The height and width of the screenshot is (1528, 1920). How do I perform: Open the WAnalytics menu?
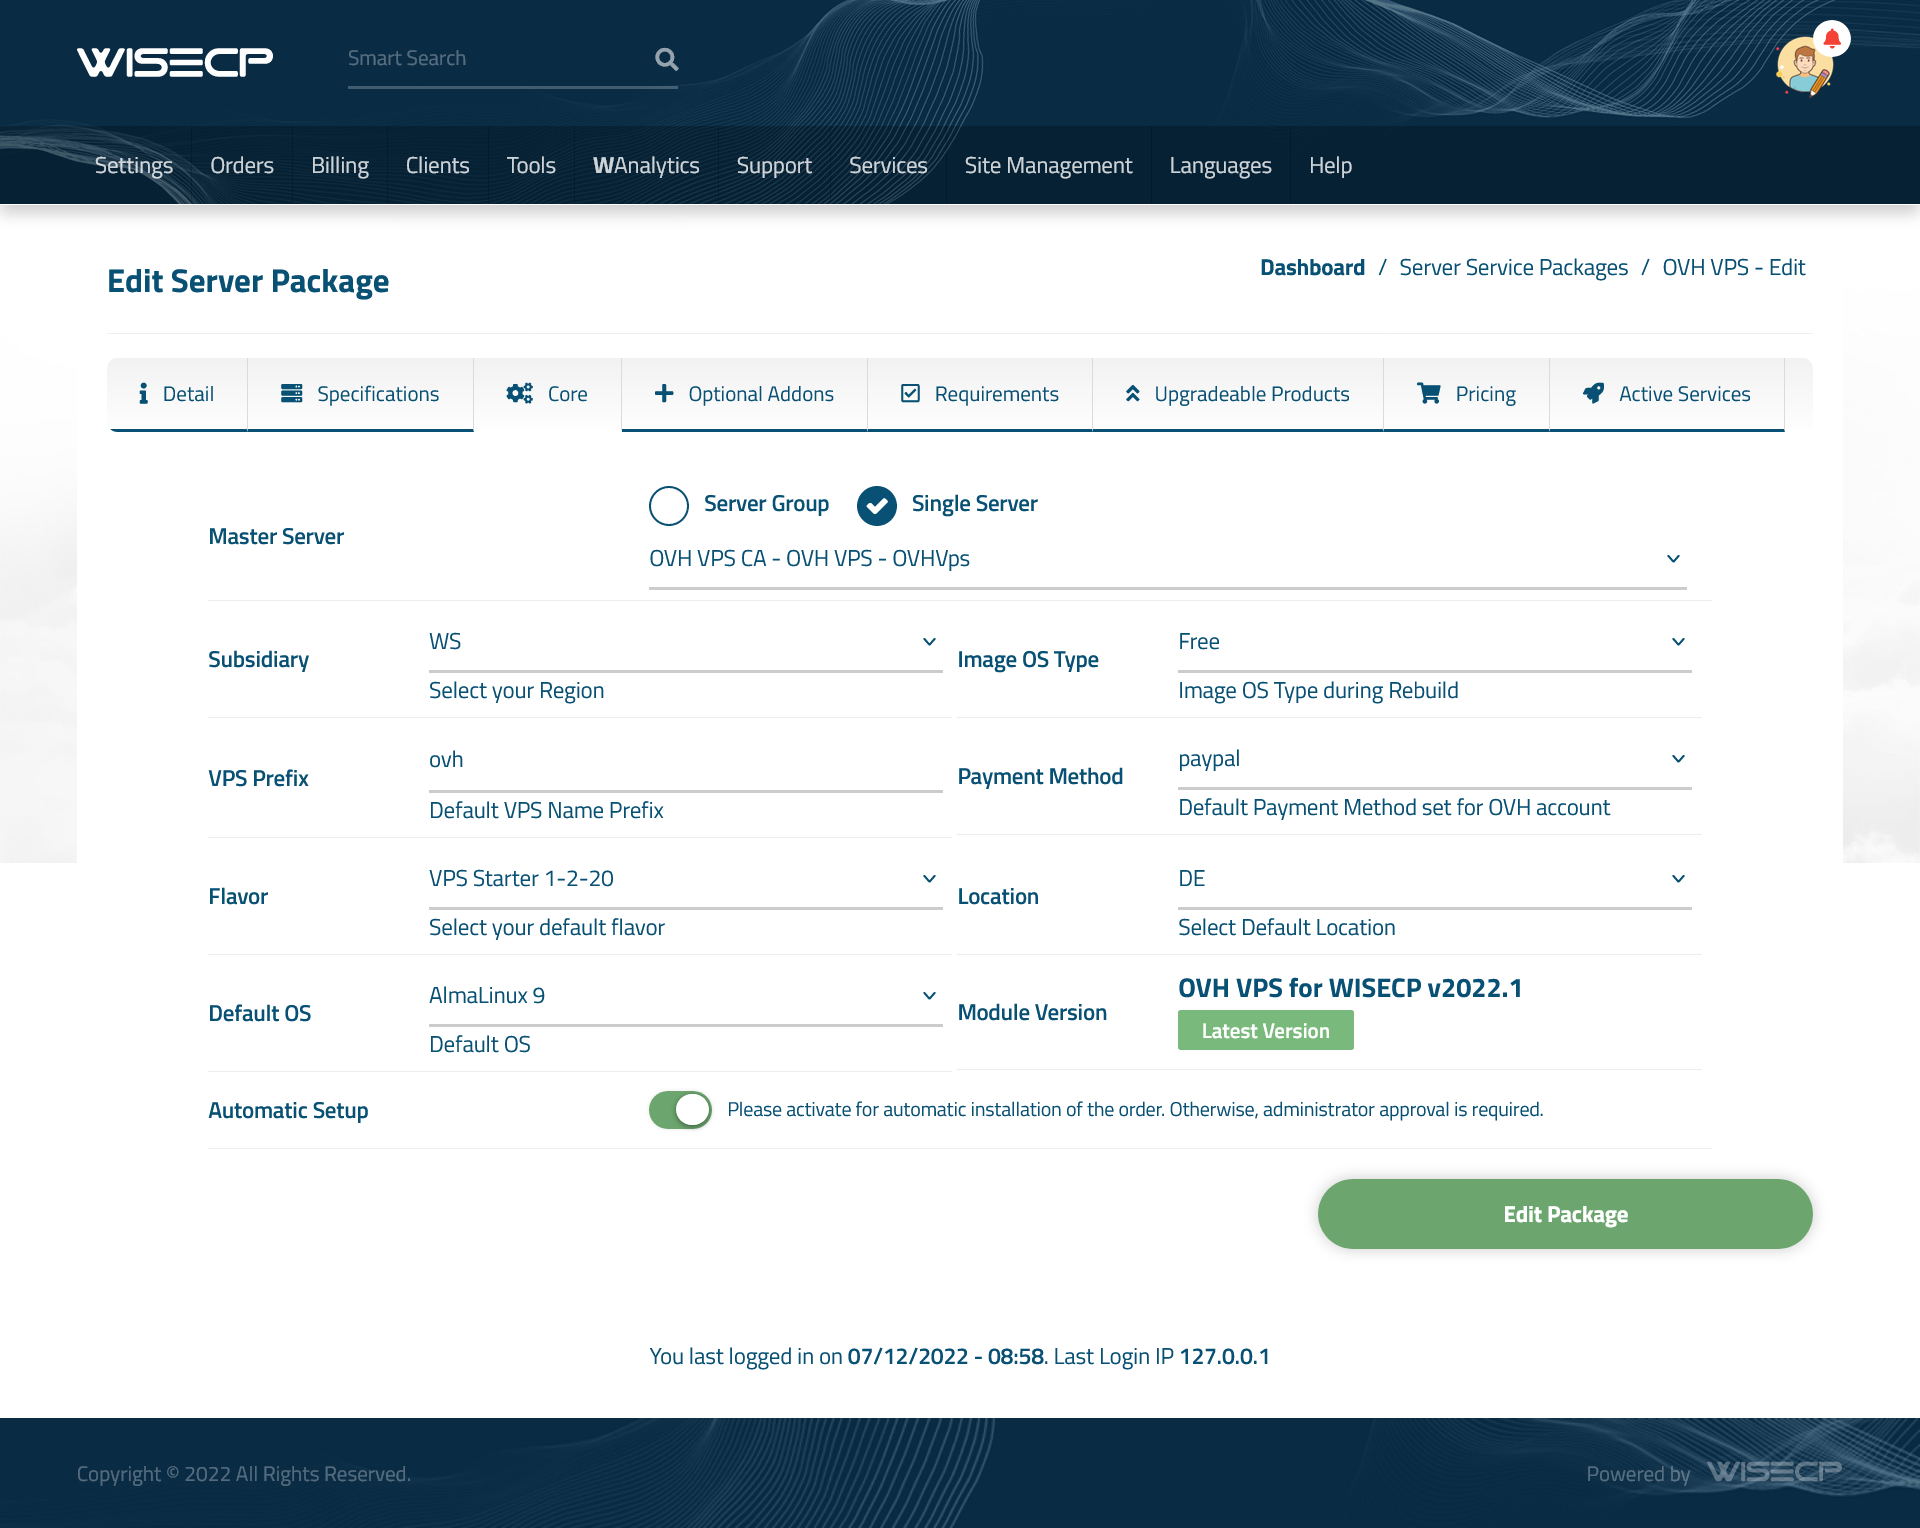(x=646, y=165)
